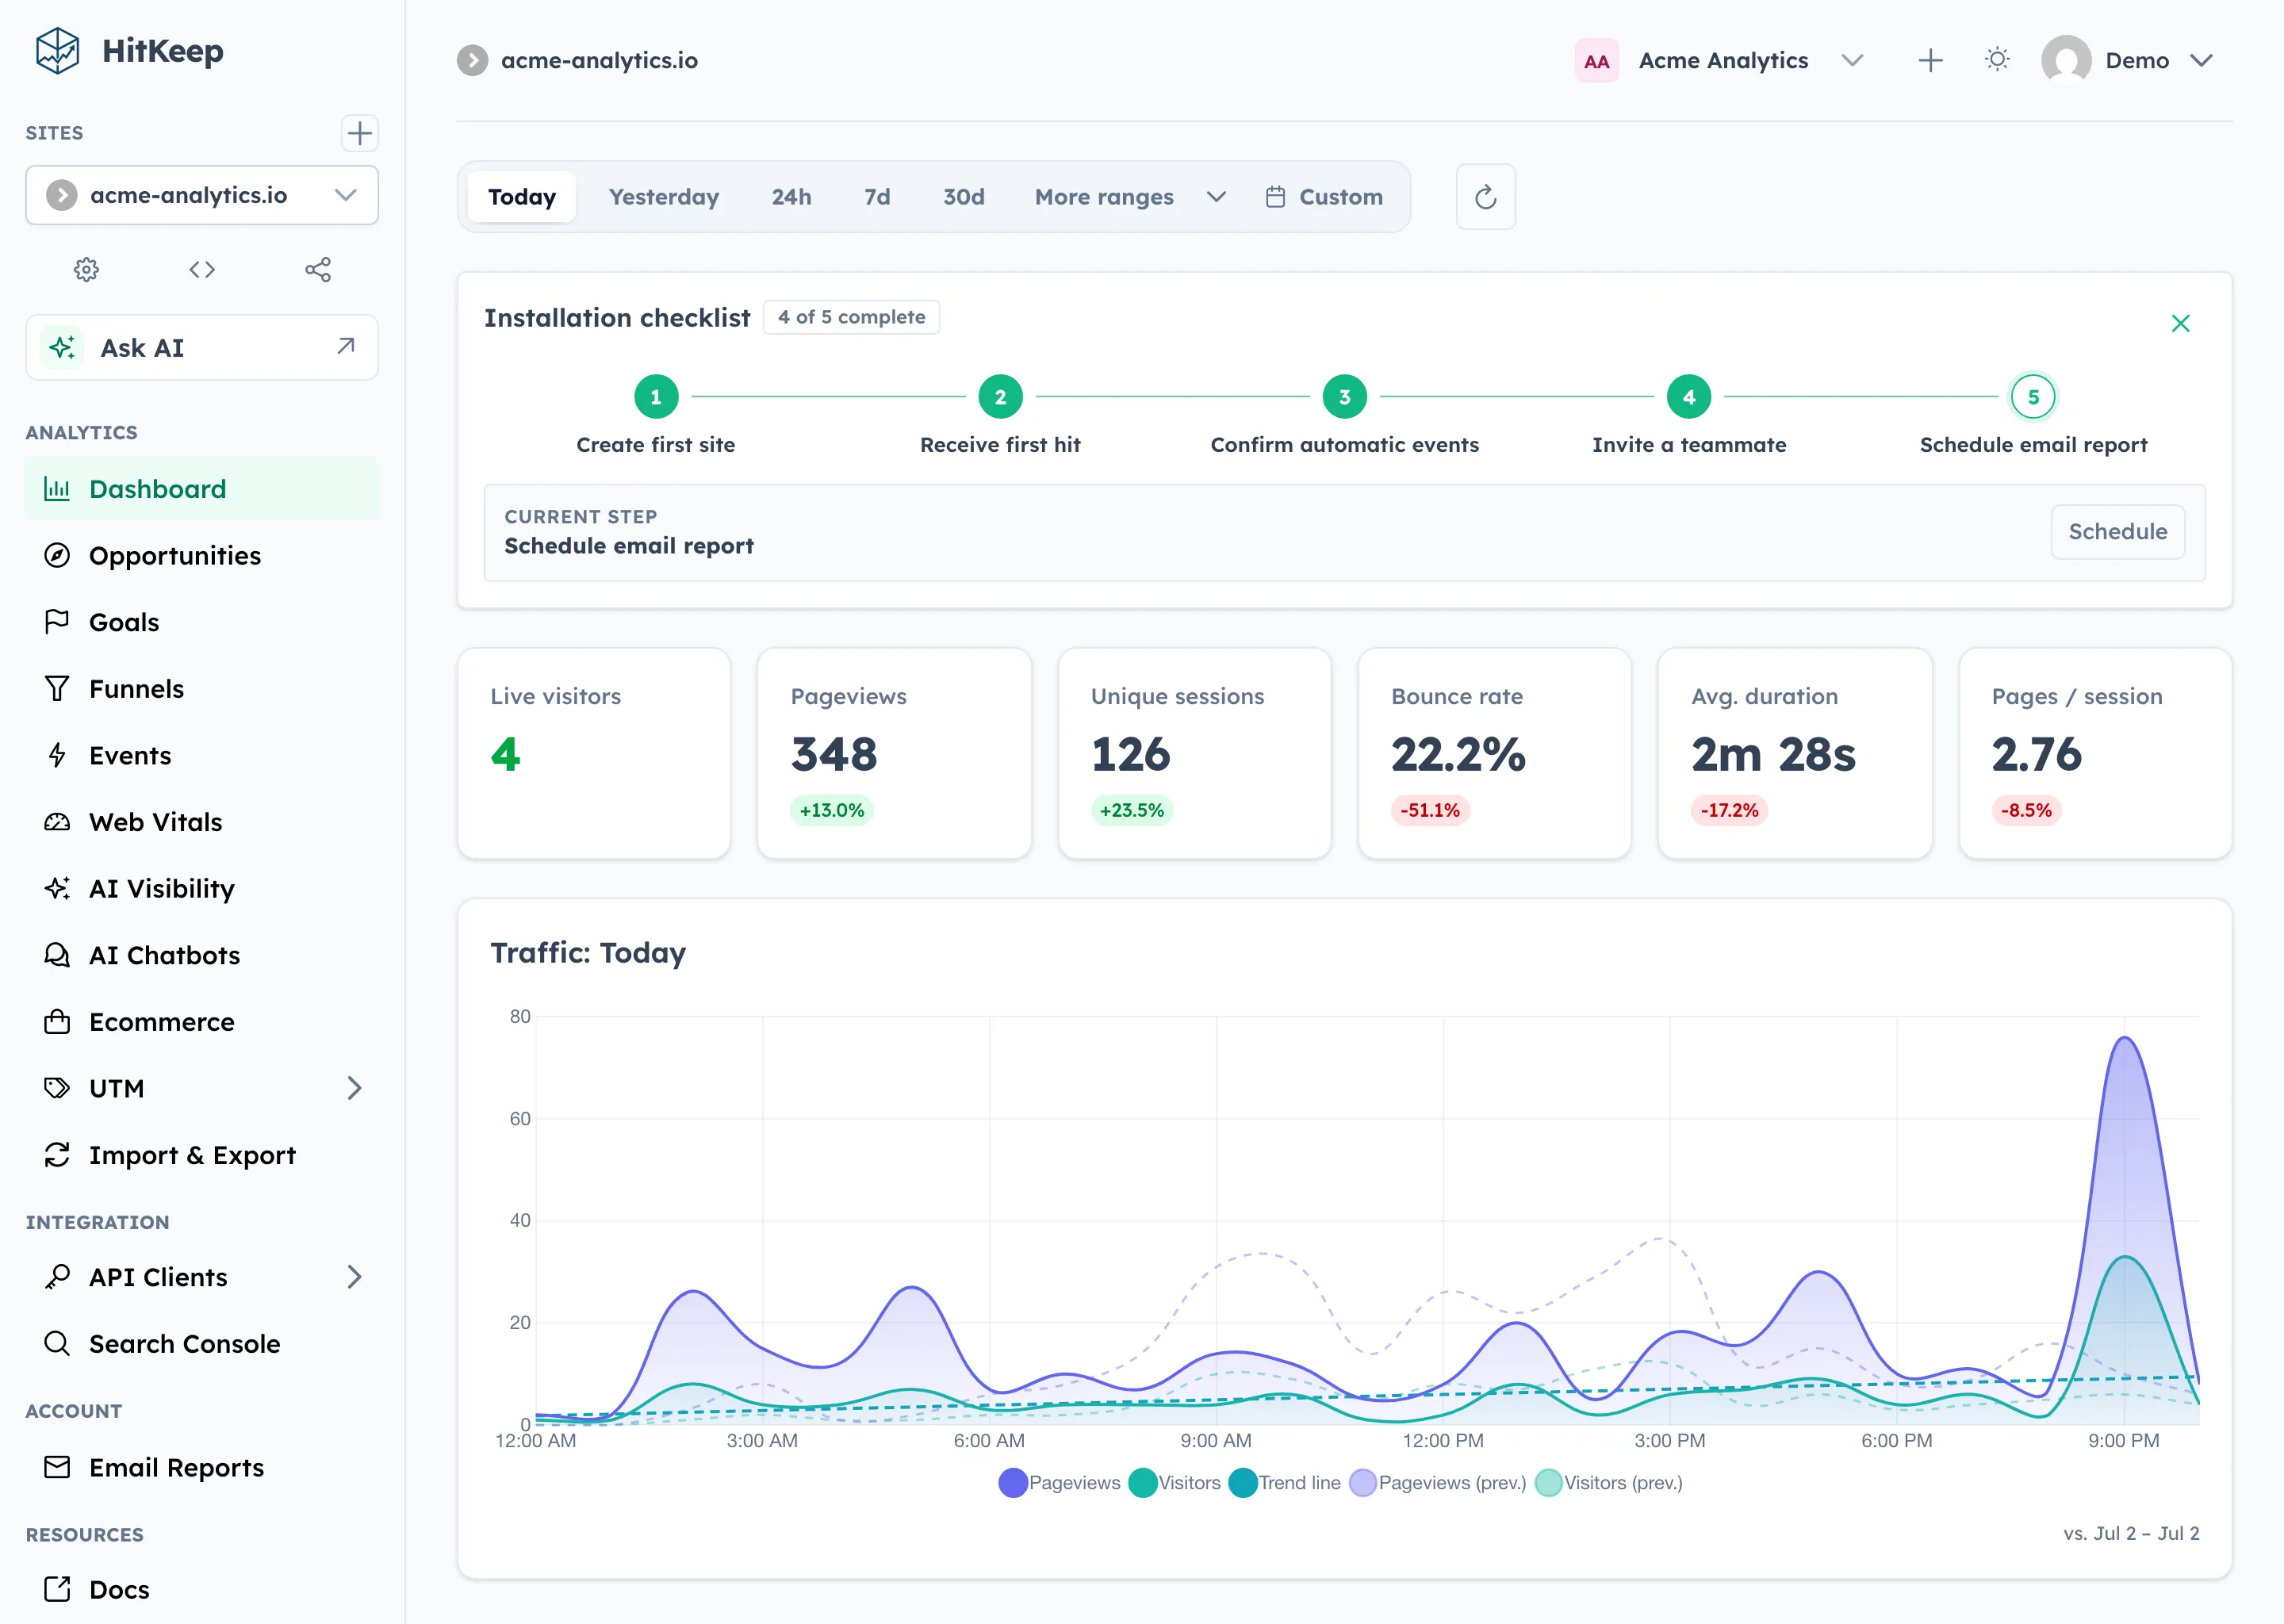Click the Goals flag icon
This screenshot has height=1624, width=2284.
[x=57, y=622]
